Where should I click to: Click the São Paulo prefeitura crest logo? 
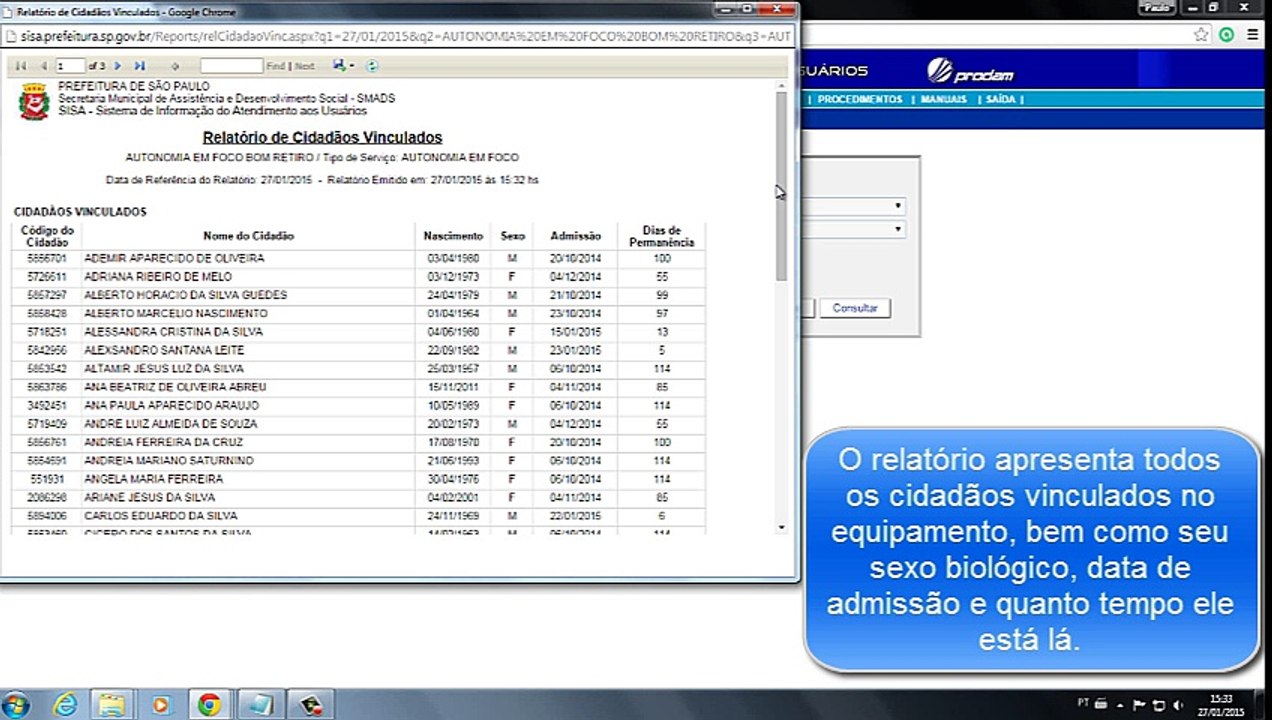34,101
